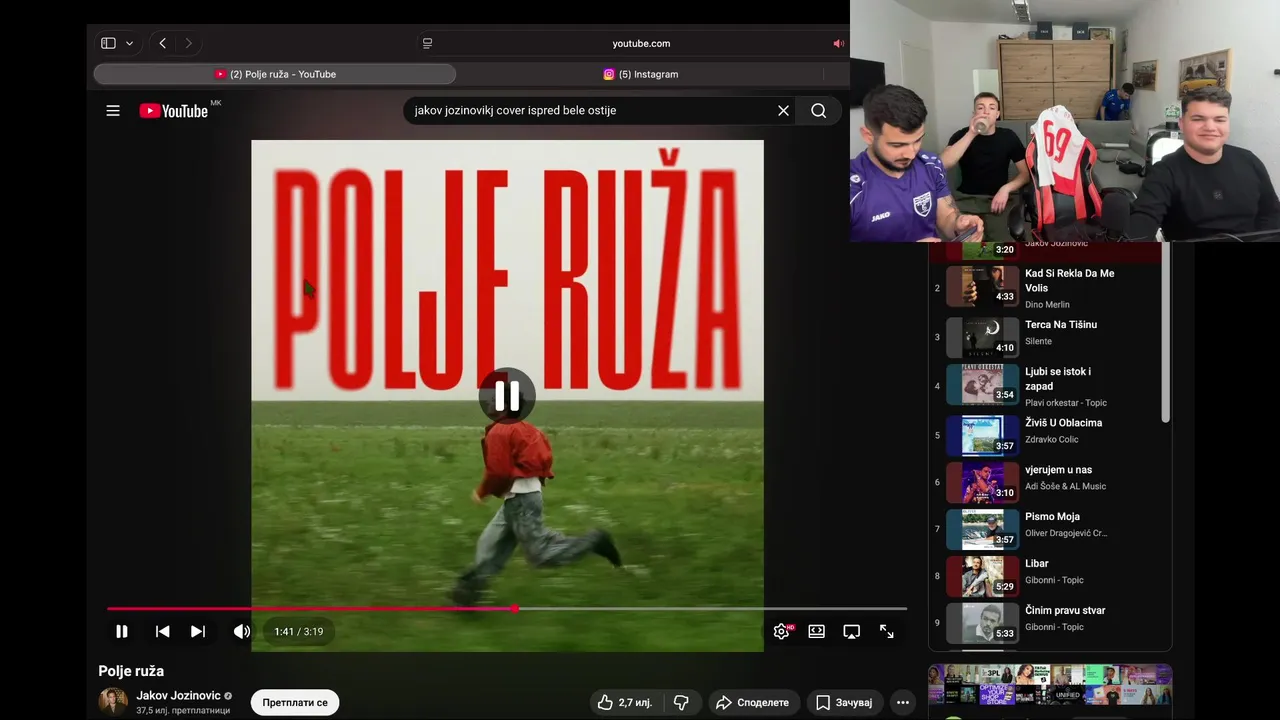1280x720 pixels.
Task: Mute tab audio in address bar
Action: (838, 43)
